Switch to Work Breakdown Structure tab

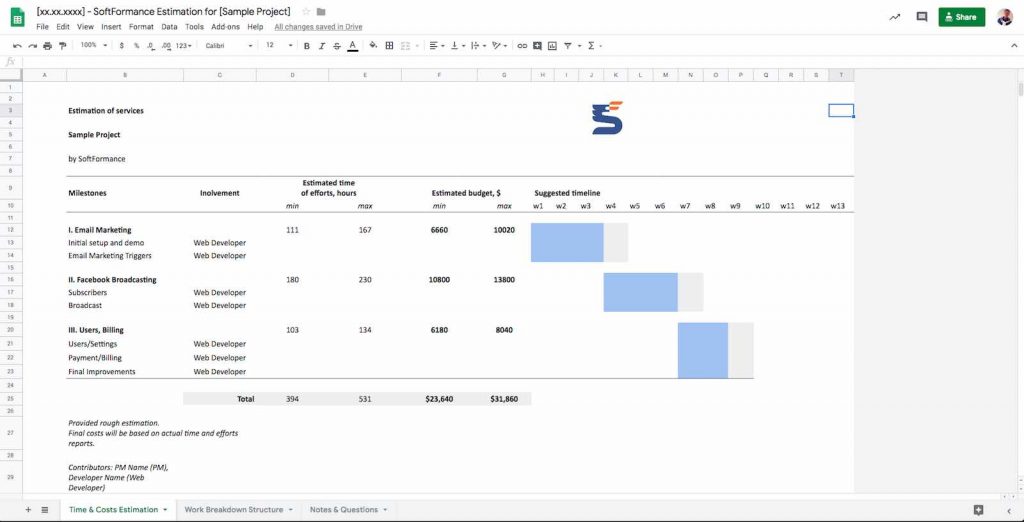234,510
